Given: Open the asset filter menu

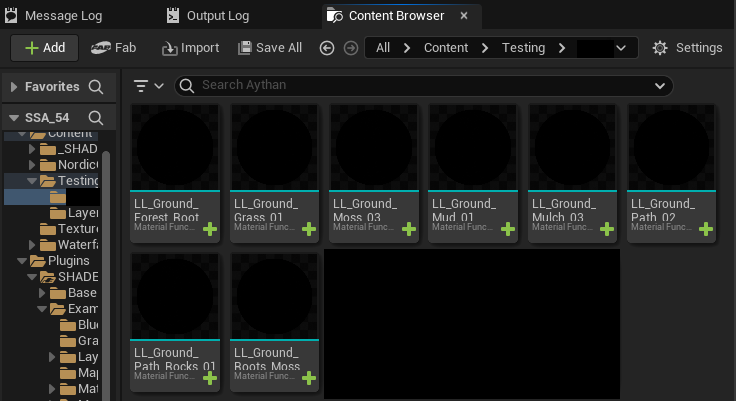Looking at the screenshot, I should [x=148, y=86].
